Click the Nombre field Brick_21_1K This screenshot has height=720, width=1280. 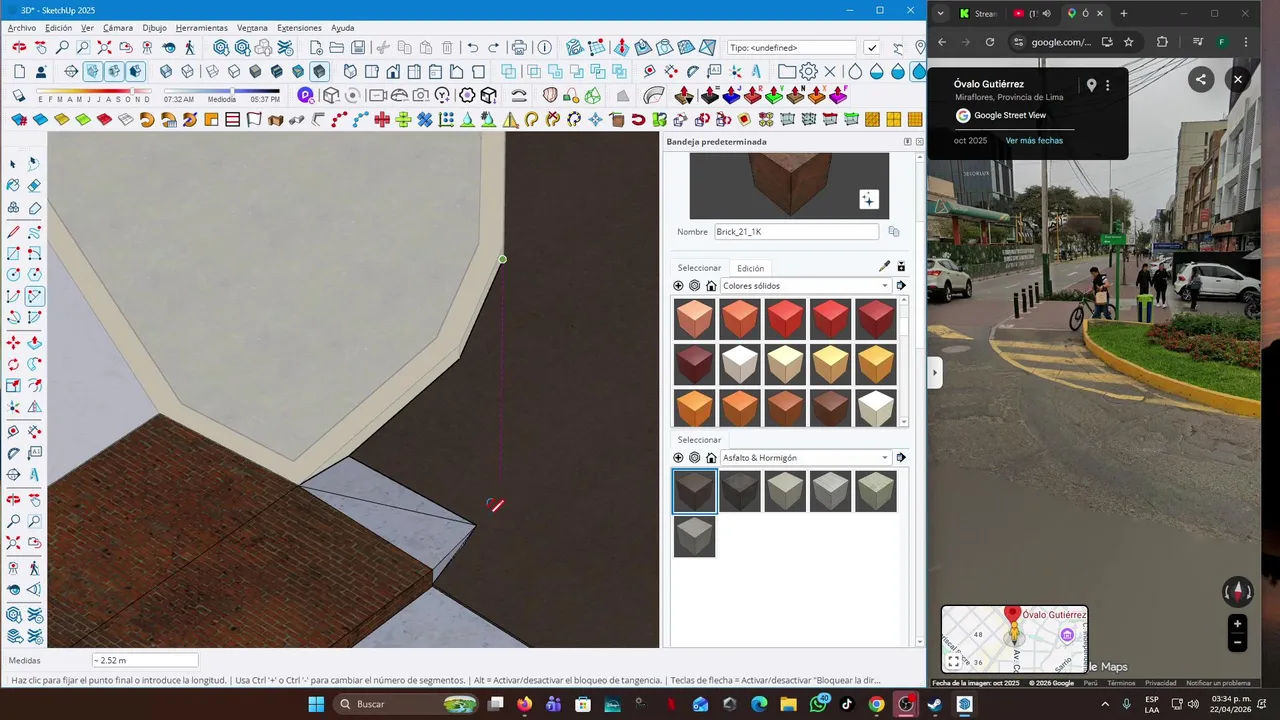point(796,232)
